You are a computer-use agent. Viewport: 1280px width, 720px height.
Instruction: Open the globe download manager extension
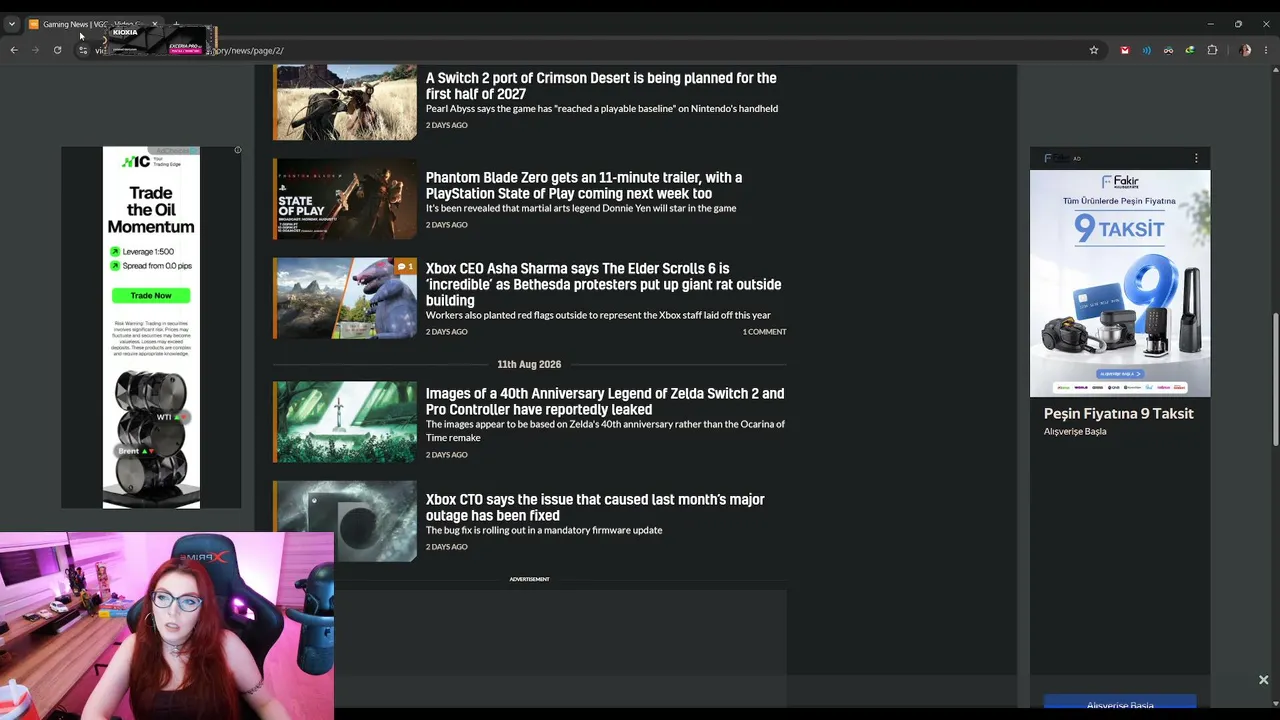click(x=1189, y=50)
